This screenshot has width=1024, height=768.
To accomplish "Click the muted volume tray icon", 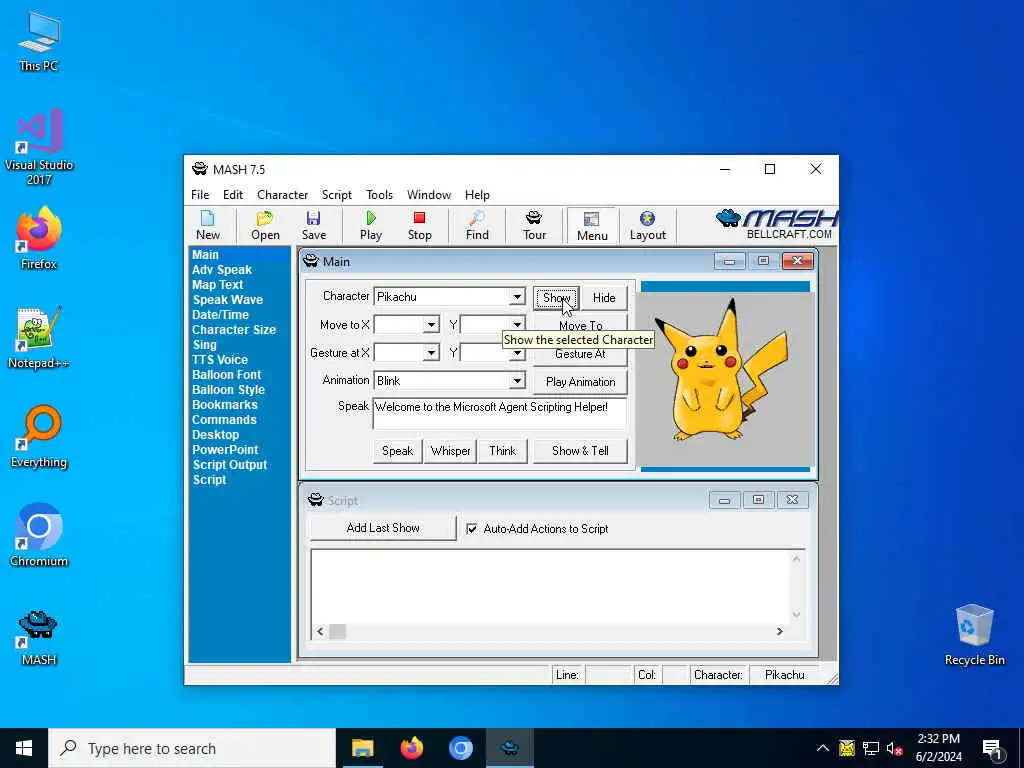I will coord(894,748).
